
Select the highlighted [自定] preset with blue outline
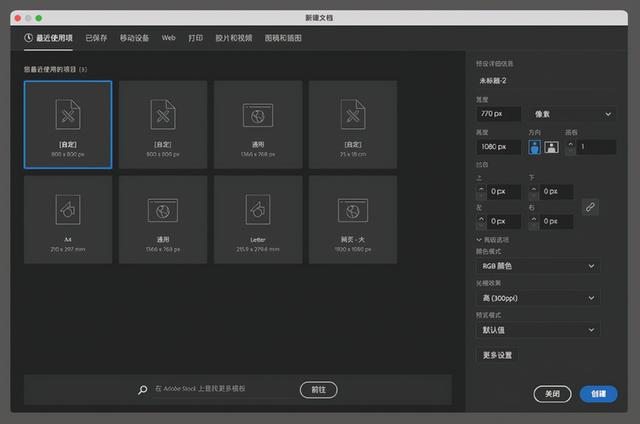click(x=68, y=124)
